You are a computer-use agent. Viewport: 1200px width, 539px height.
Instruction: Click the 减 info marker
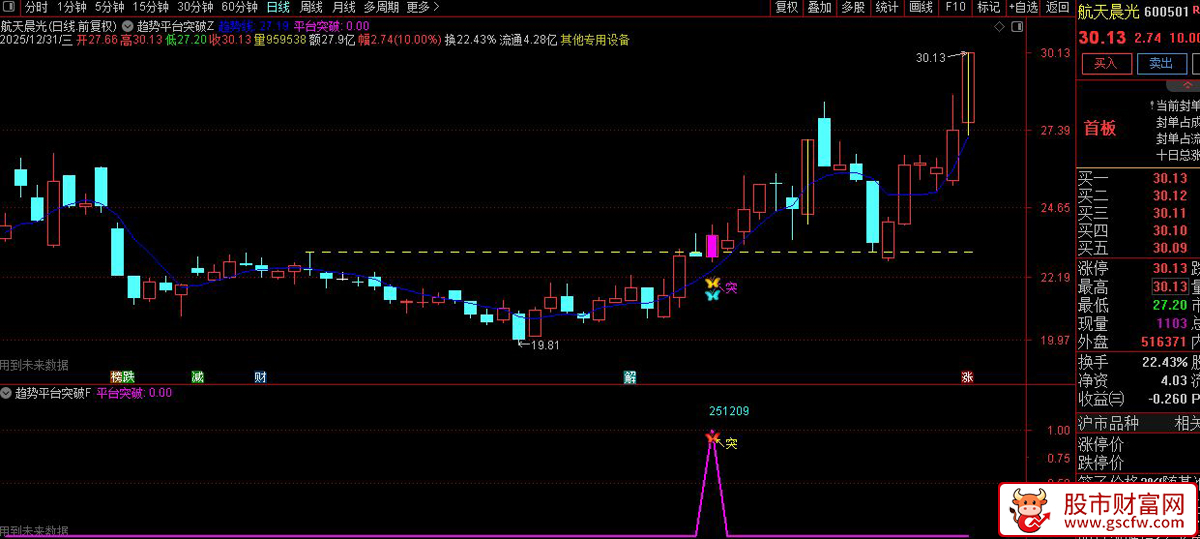[197, 377]
